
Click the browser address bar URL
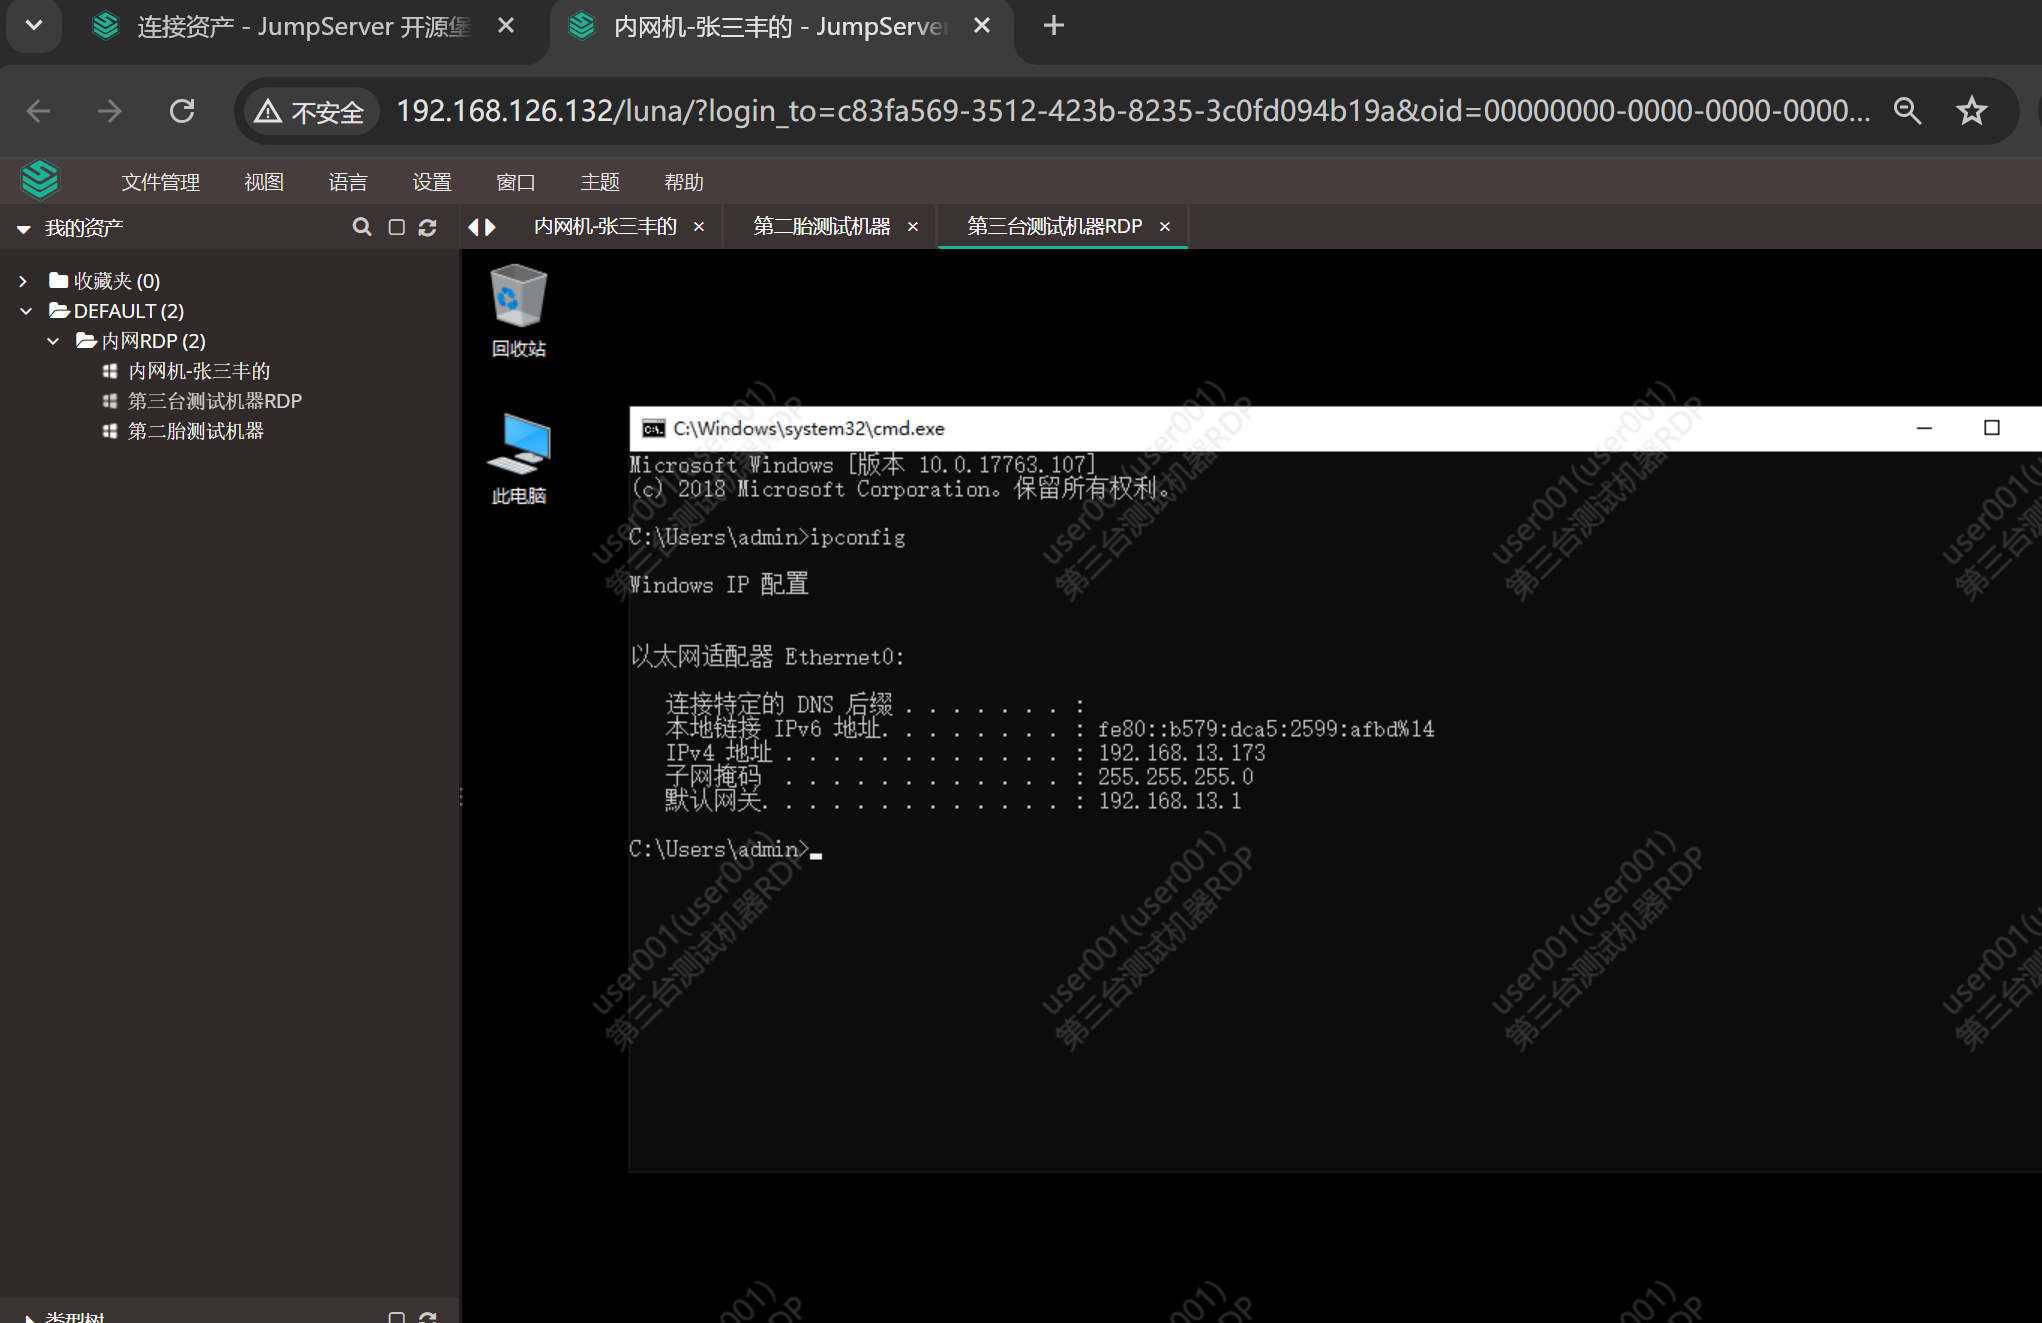coord(1130,111)
